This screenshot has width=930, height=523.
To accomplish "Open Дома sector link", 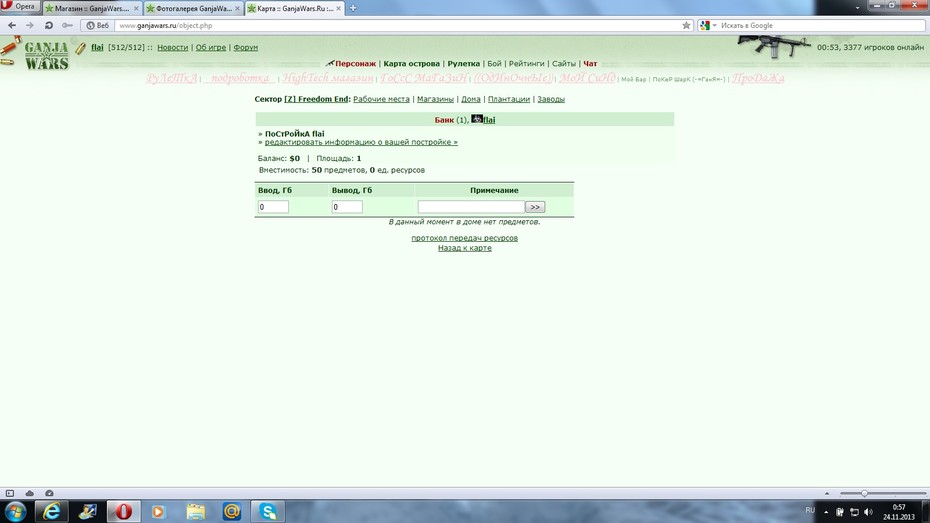I will tap(471, 99).
